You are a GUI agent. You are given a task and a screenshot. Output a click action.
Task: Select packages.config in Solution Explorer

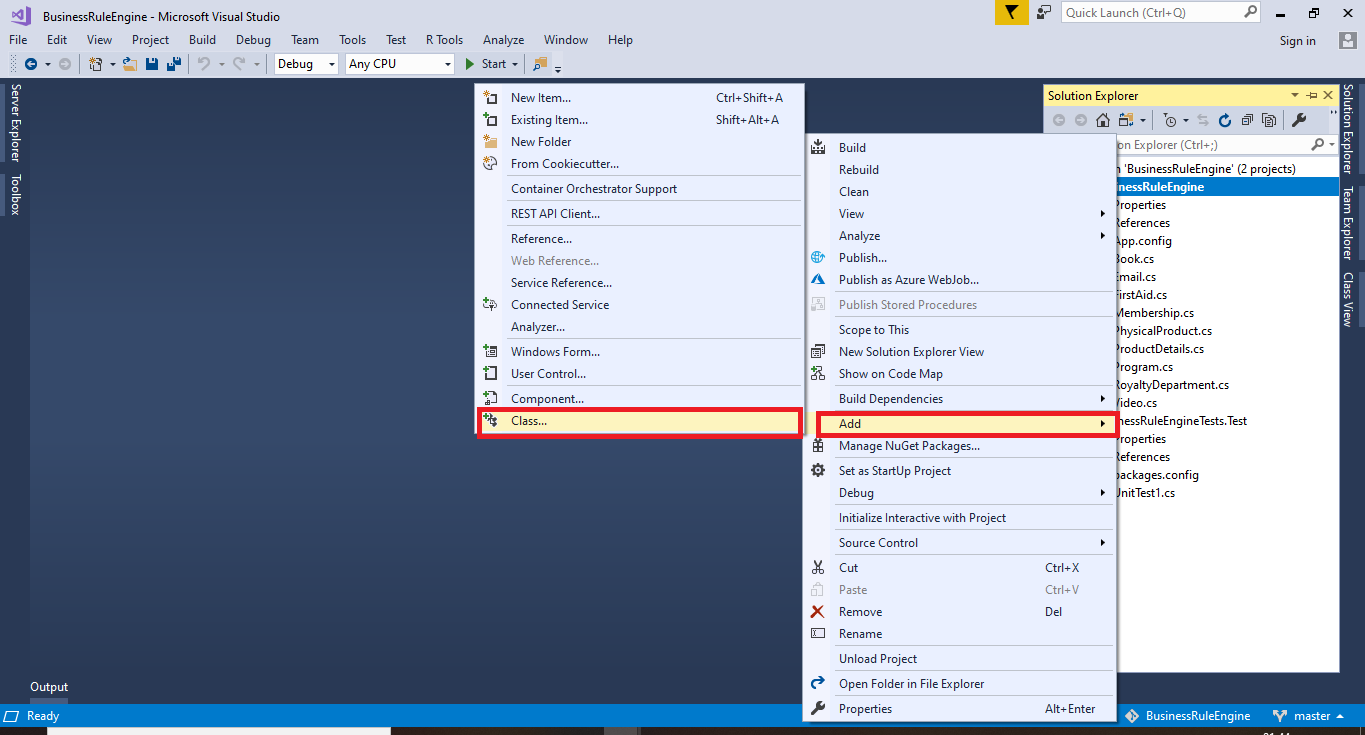[x=1157, y=475]
